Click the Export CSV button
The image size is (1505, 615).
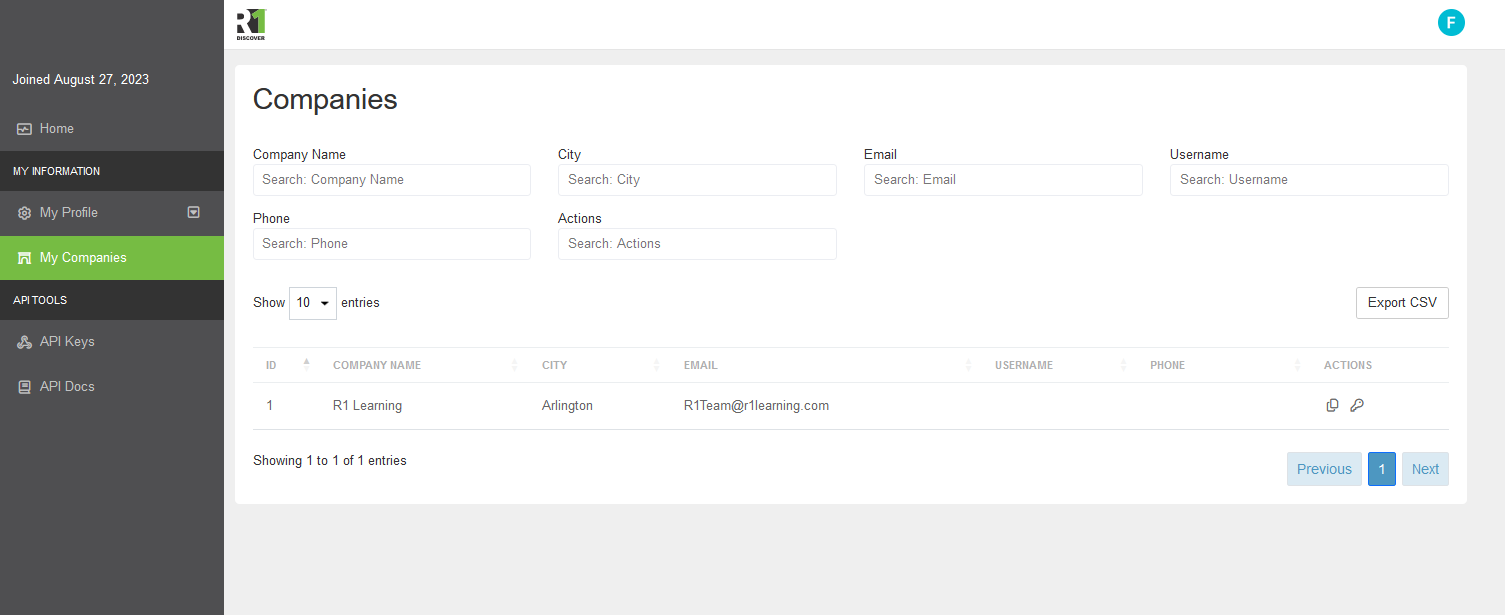1401,303
